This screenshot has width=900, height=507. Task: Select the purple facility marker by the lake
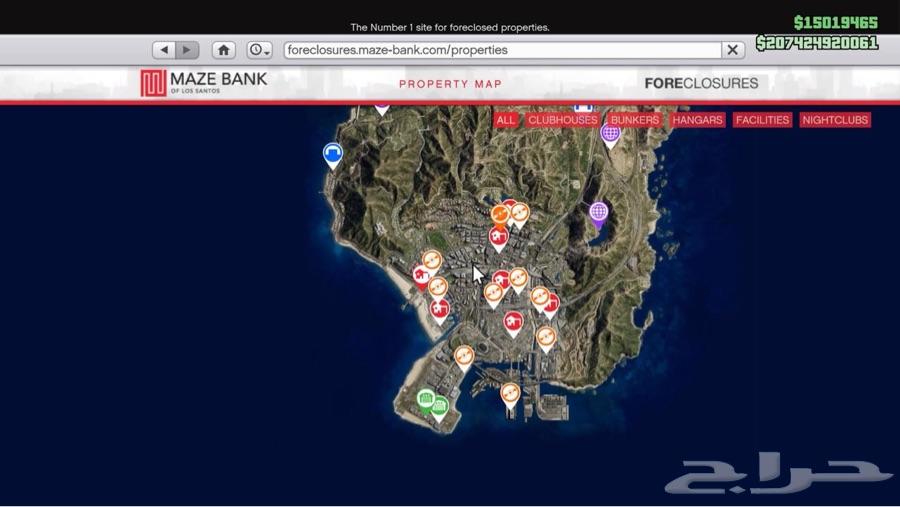(x=598, y=213)
